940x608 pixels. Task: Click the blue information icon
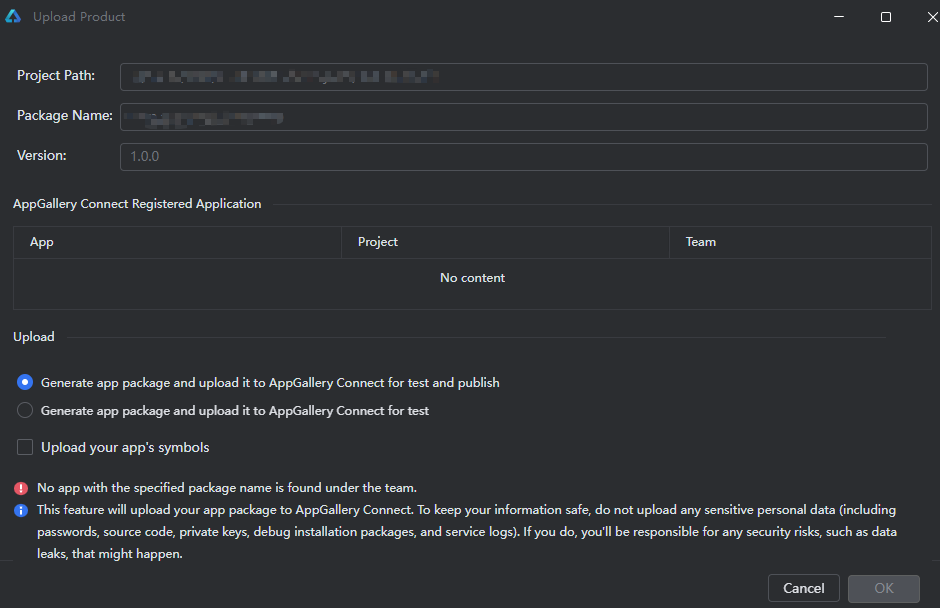[x=21, y=510]
